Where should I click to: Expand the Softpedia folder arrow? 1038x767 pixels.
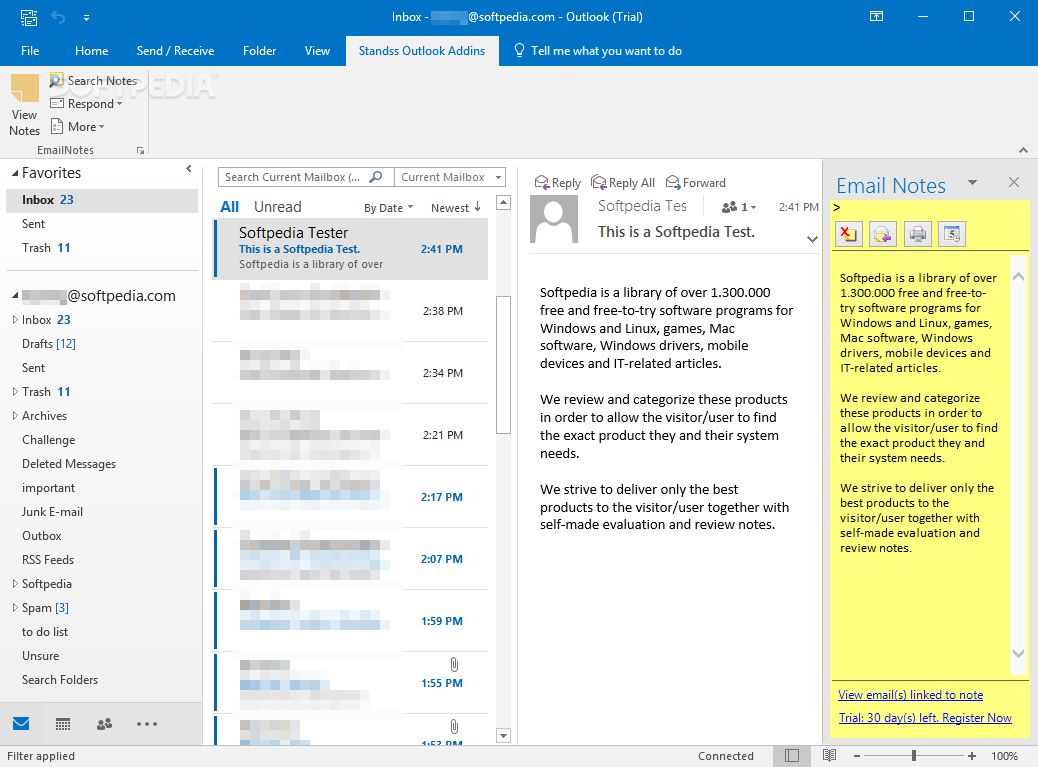[x=15, y=584]
